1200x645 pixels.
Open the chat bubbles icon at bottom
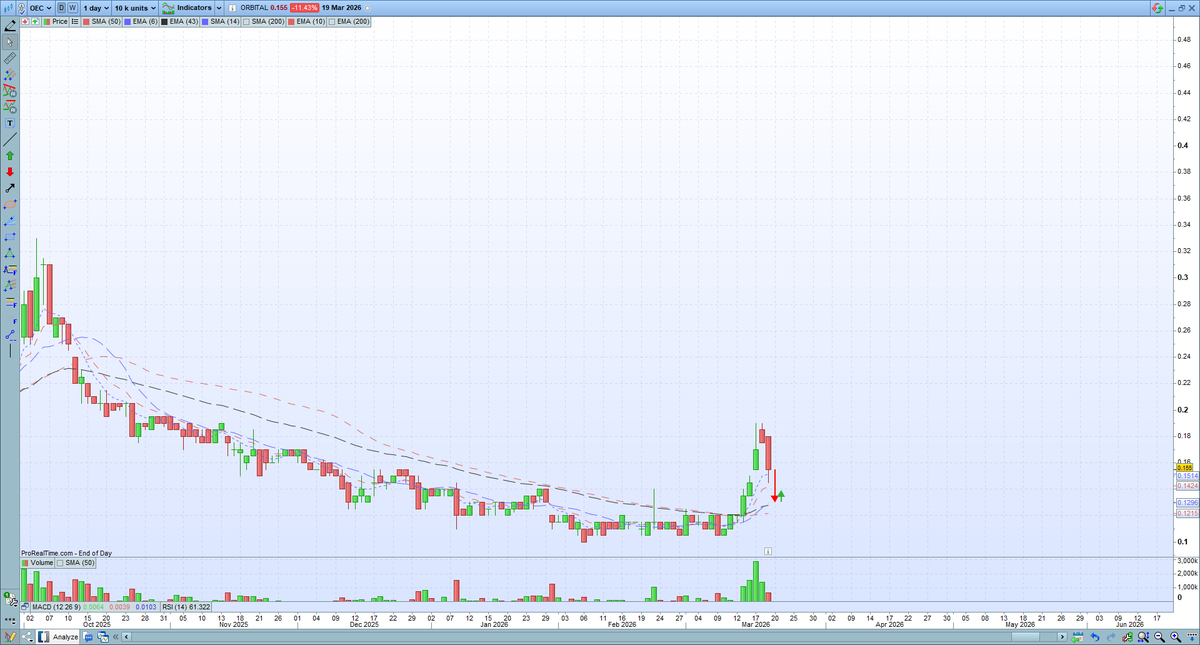[88, 636]
